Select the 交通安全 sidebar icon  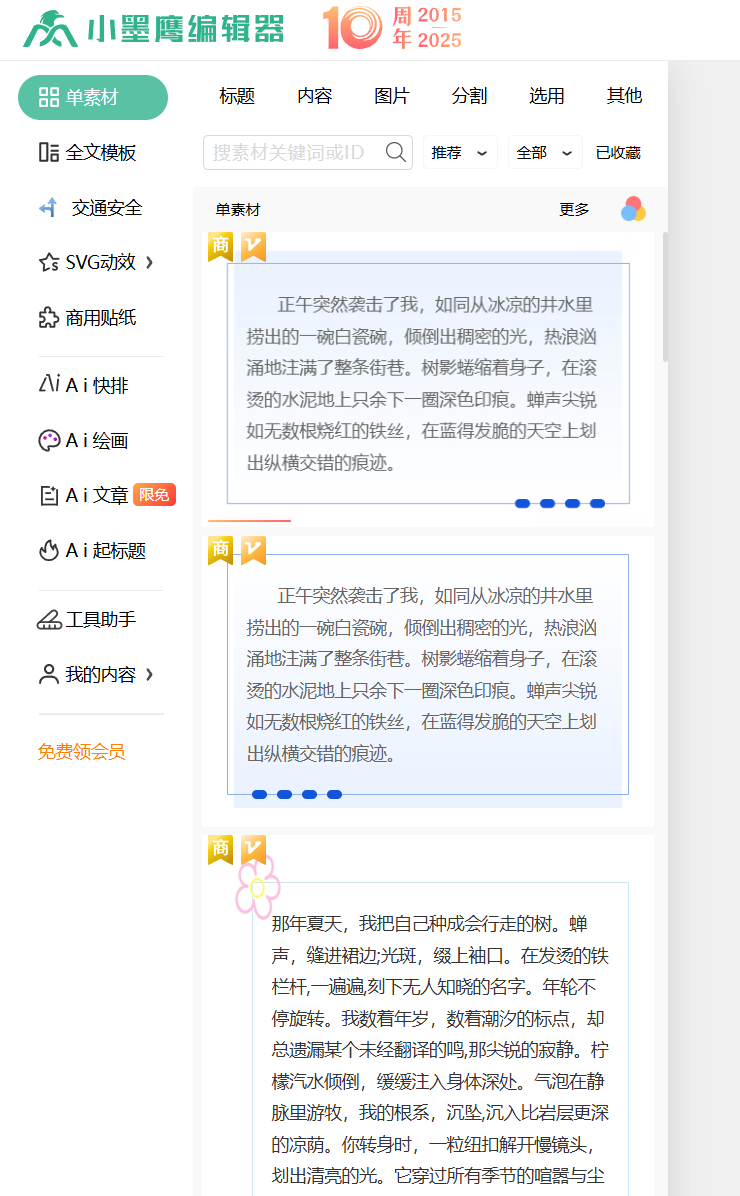click(x=48, y=208)
